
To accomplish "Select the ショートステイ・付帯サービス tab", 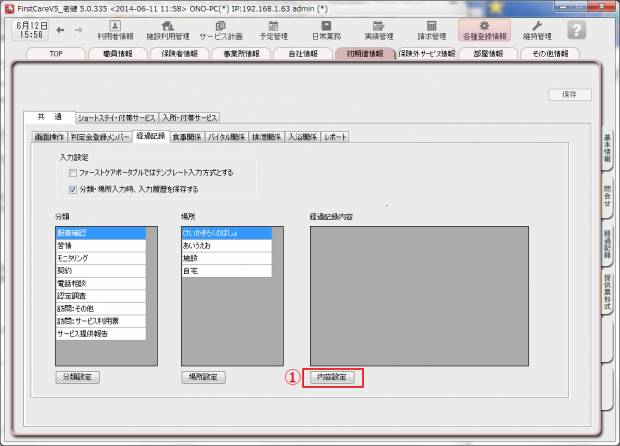I will pos(118,117).
